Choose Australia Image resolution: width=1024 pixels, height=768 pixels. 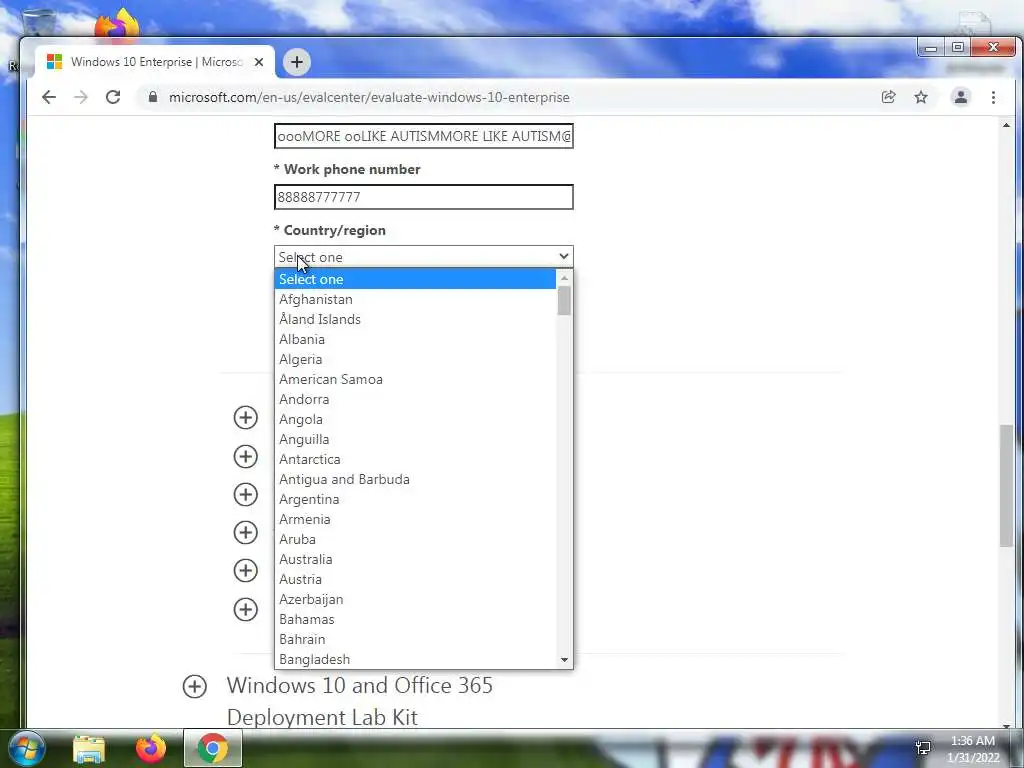click(x=415, y=560)
